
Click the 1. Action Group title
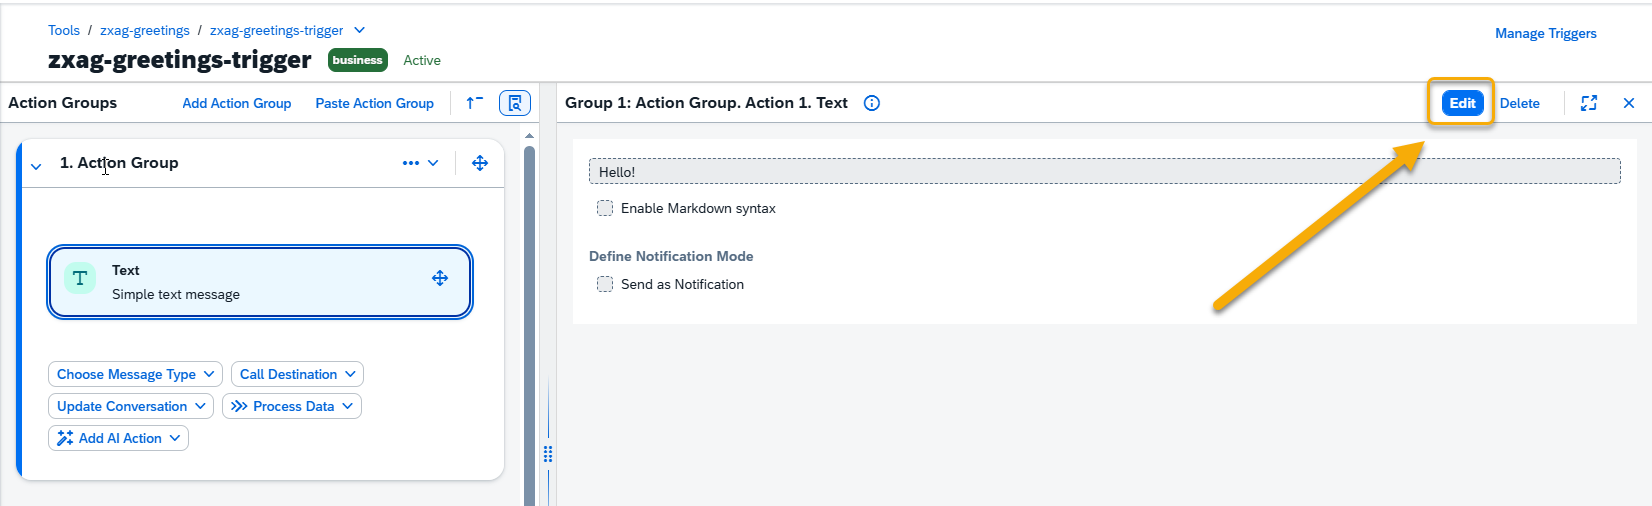(x=119, y=163)
